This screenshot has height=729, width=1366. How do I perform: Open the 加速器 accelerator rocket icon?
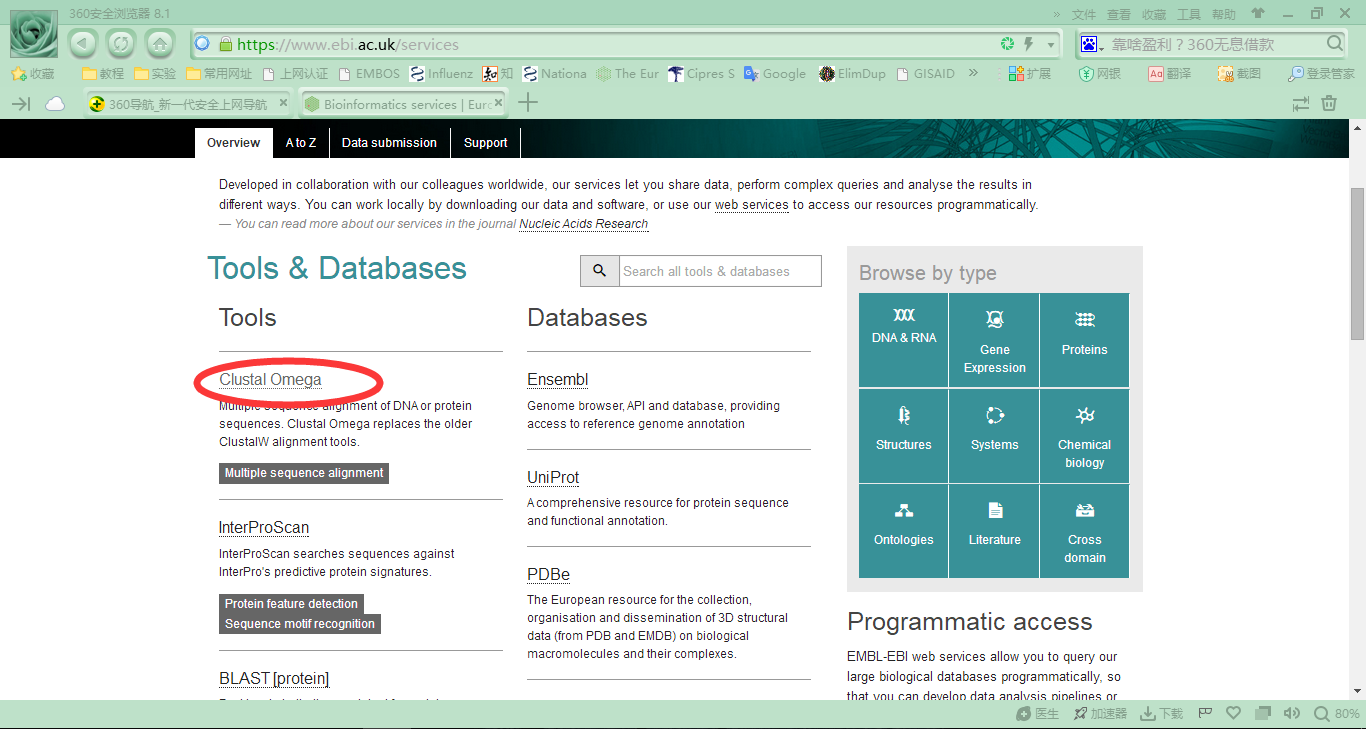[1100, 714]
